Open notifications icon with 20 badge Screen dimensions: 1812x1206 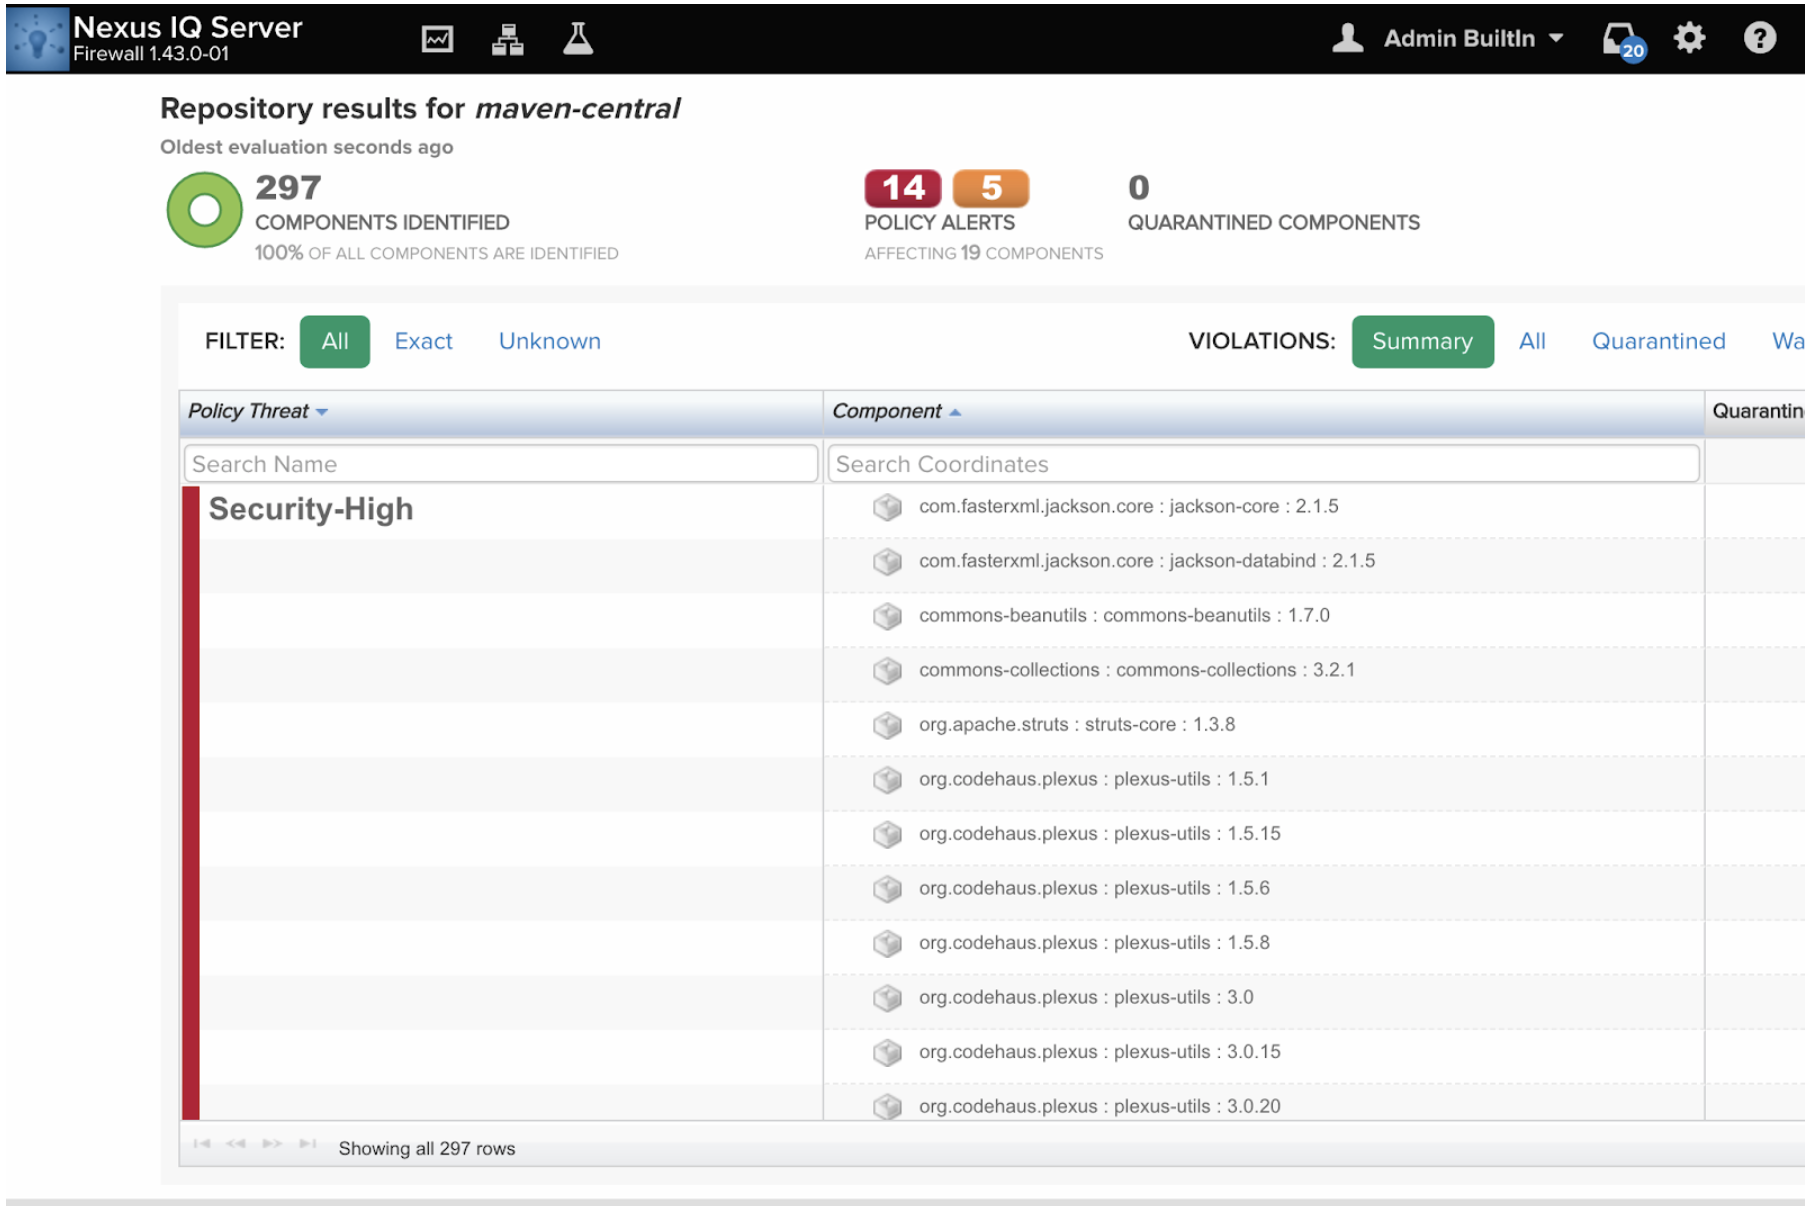coord(1621,40)
